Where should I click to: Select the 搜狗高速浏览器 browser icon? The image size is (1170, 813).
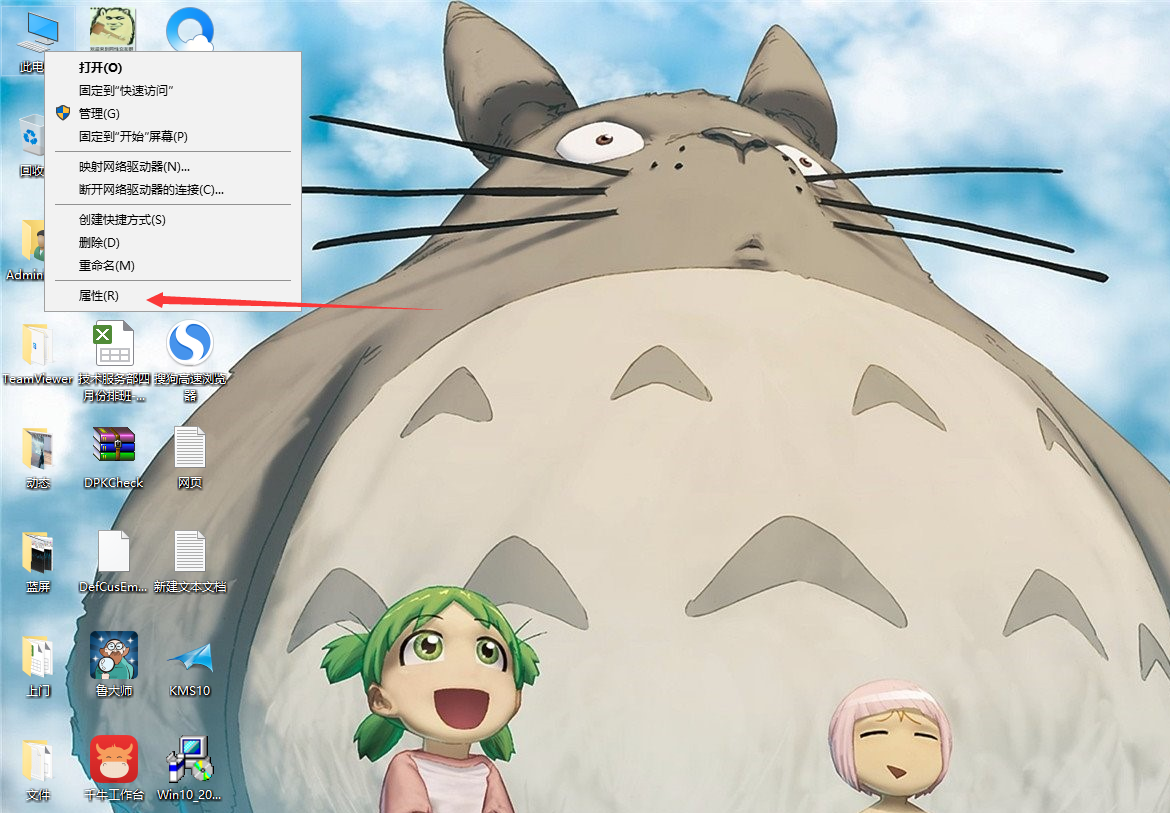point(190,342)
